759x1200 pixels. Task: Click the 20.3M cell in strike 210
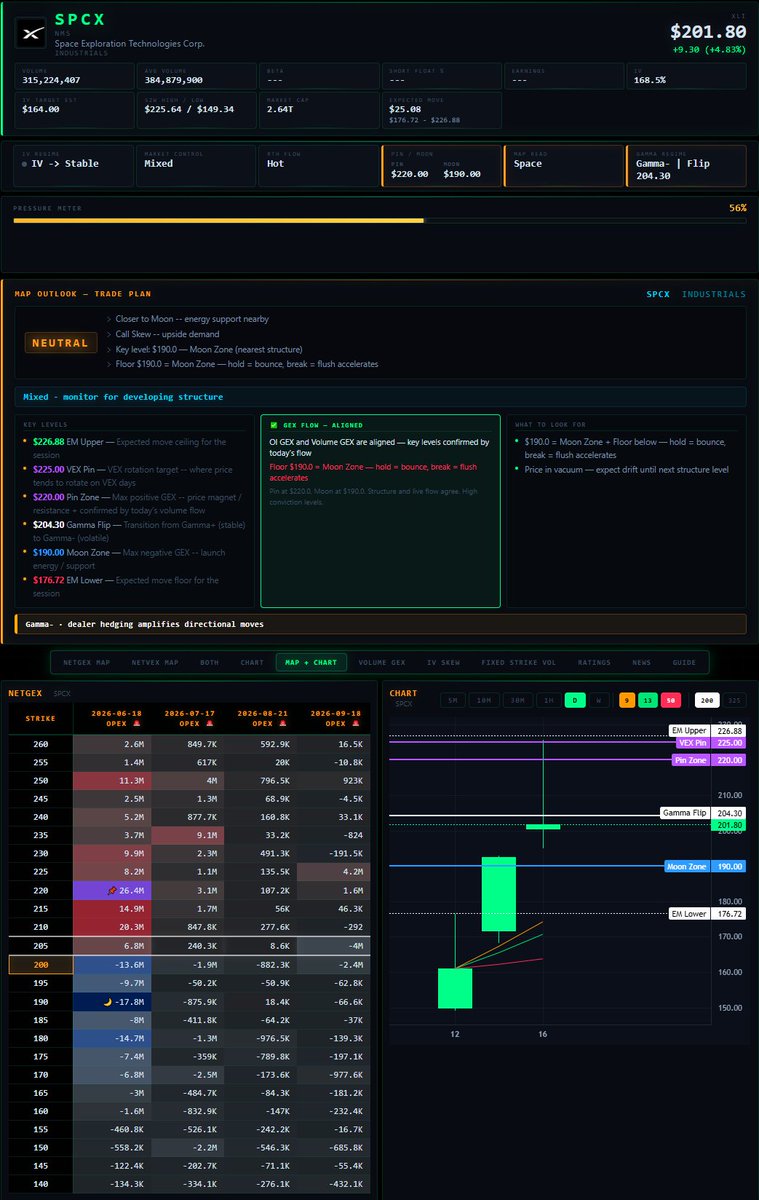coord(111,927)
